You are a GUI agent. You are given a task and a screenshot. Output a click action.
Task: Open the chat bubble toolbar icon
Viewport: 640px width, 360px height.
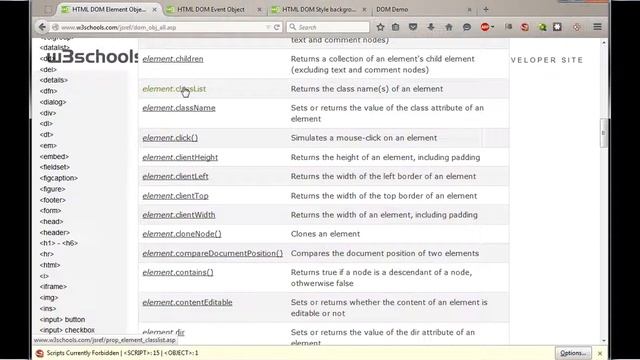467,27
